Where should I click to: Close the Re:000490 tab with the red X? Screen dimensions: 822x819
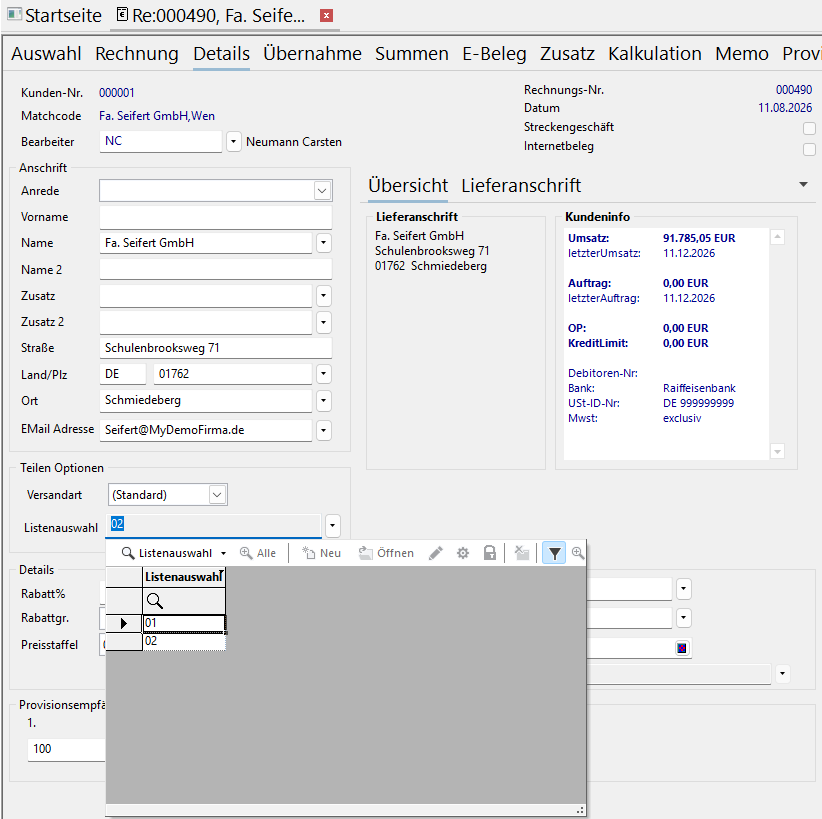(326, 16)
